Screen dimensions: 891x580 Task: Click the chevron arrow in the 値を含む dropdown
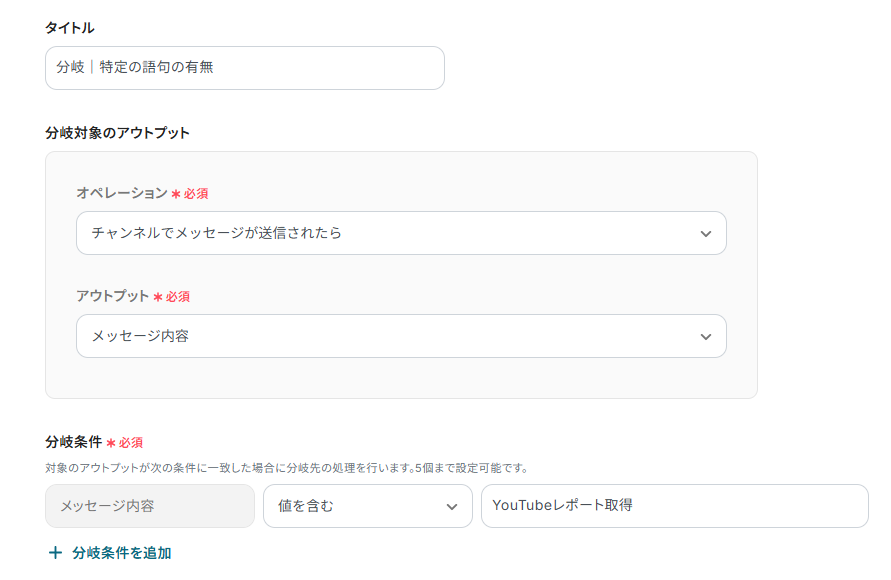point(451,507)
